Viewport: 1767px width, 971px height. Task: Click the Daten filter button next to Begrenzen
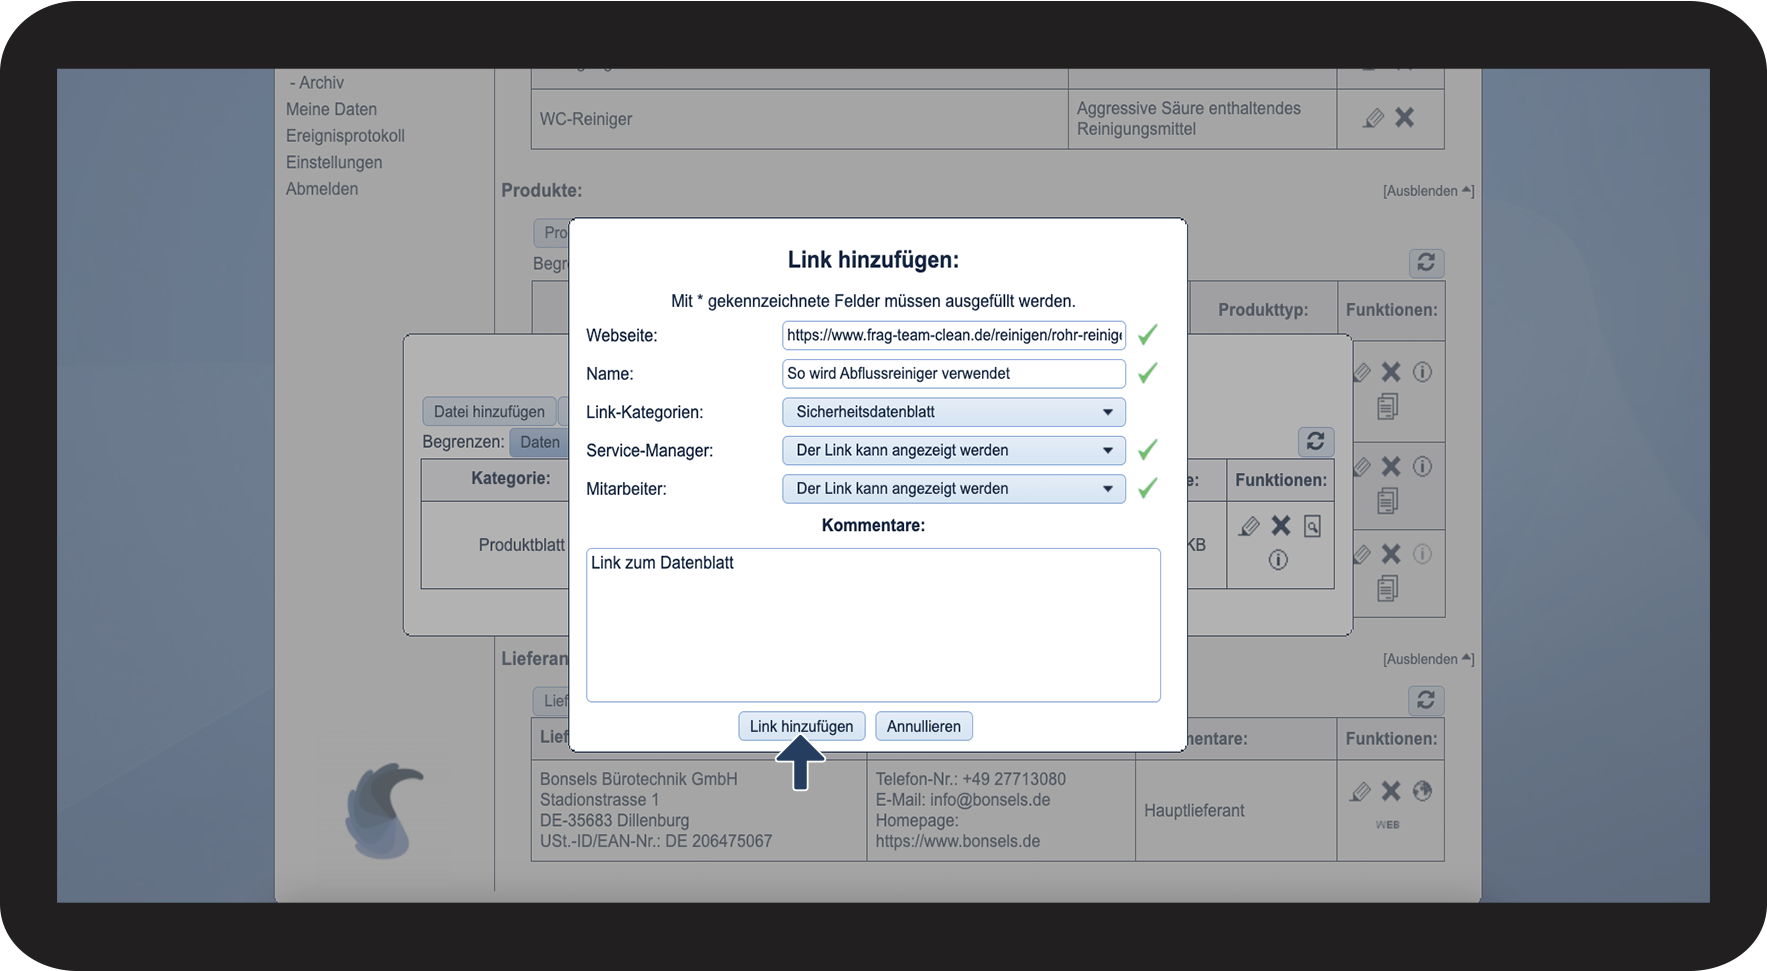tap(540, 442)
